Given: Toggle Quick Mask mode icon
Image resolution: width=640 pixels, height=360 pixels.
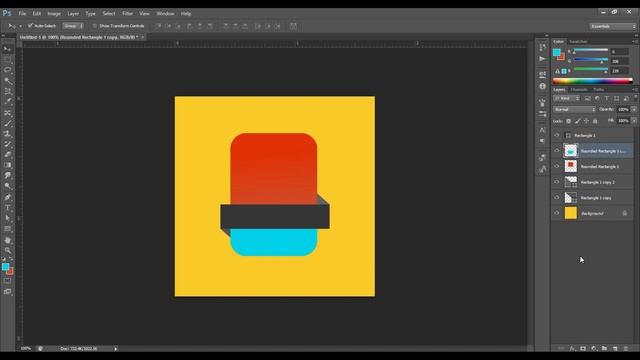Looking at the screenshot, I should tap(7, 281).
